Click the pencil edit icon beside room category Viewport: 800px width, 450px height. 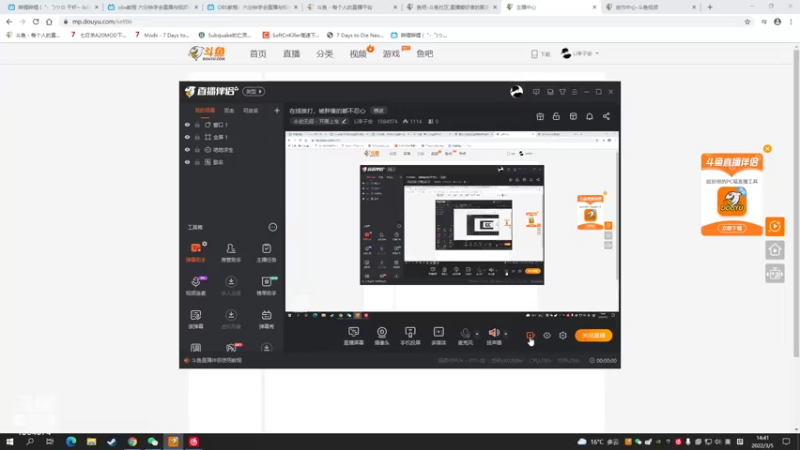(x=344, y=121)
